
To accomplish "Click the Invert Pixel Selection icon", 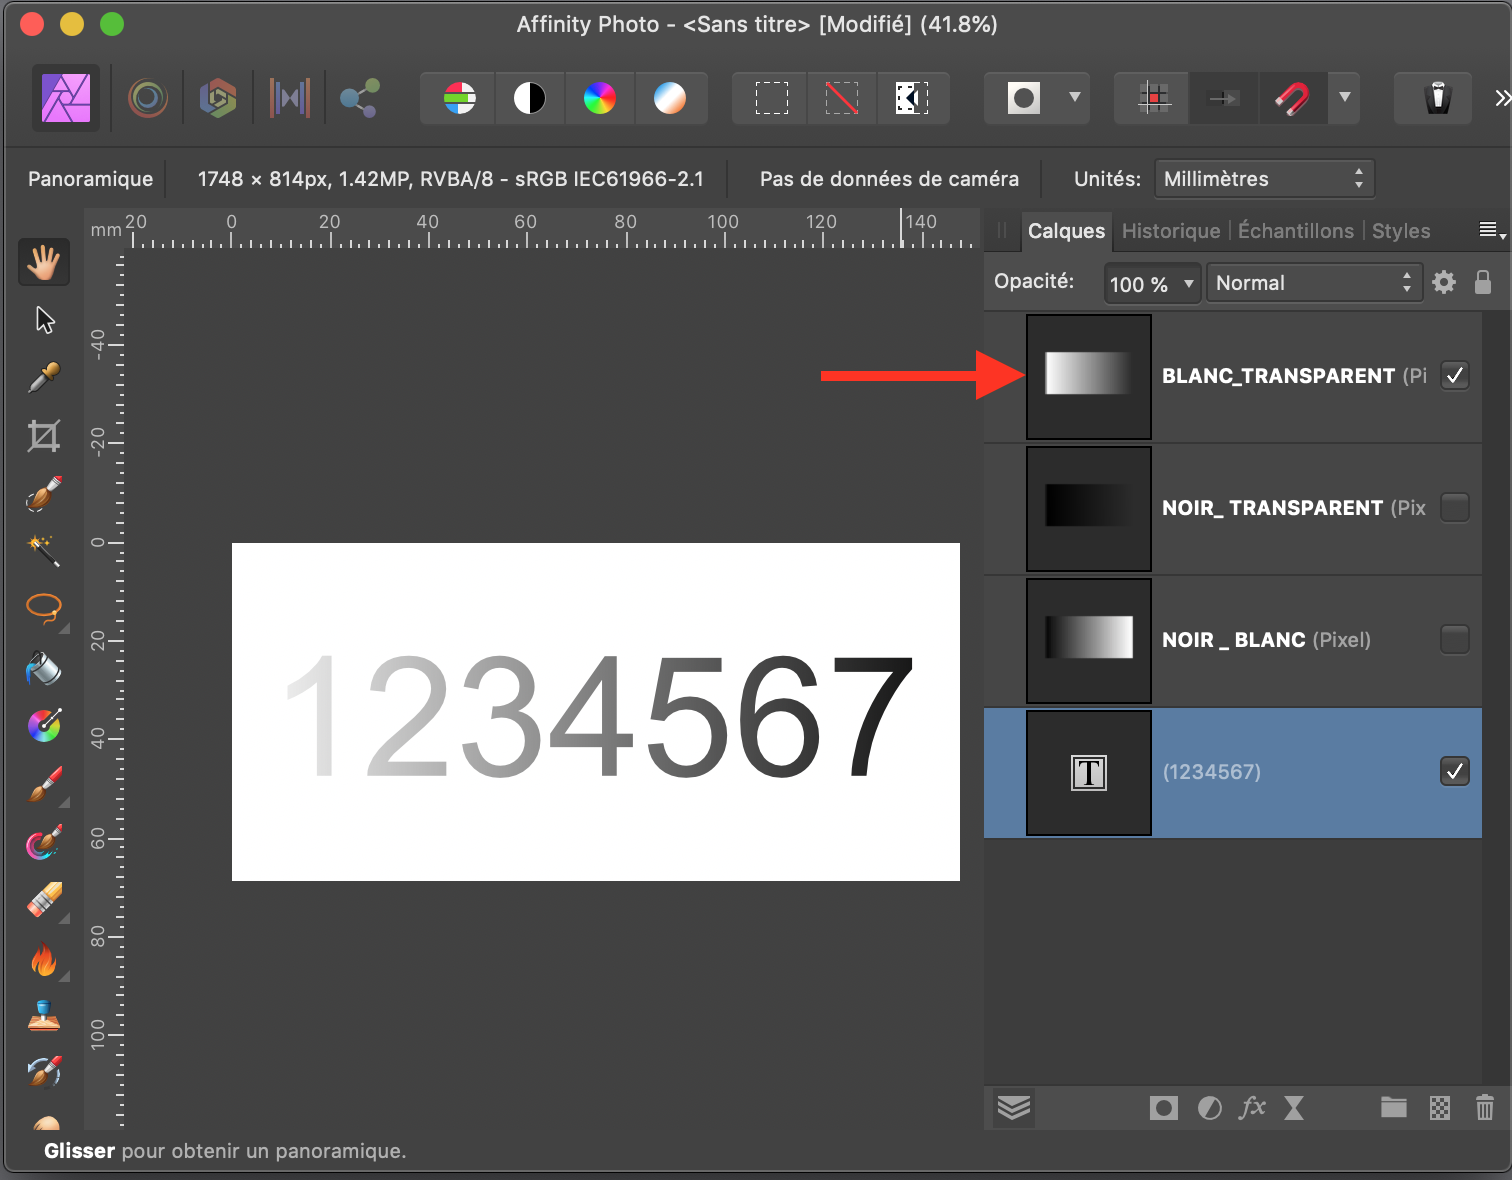I will (x=912, y=98).
